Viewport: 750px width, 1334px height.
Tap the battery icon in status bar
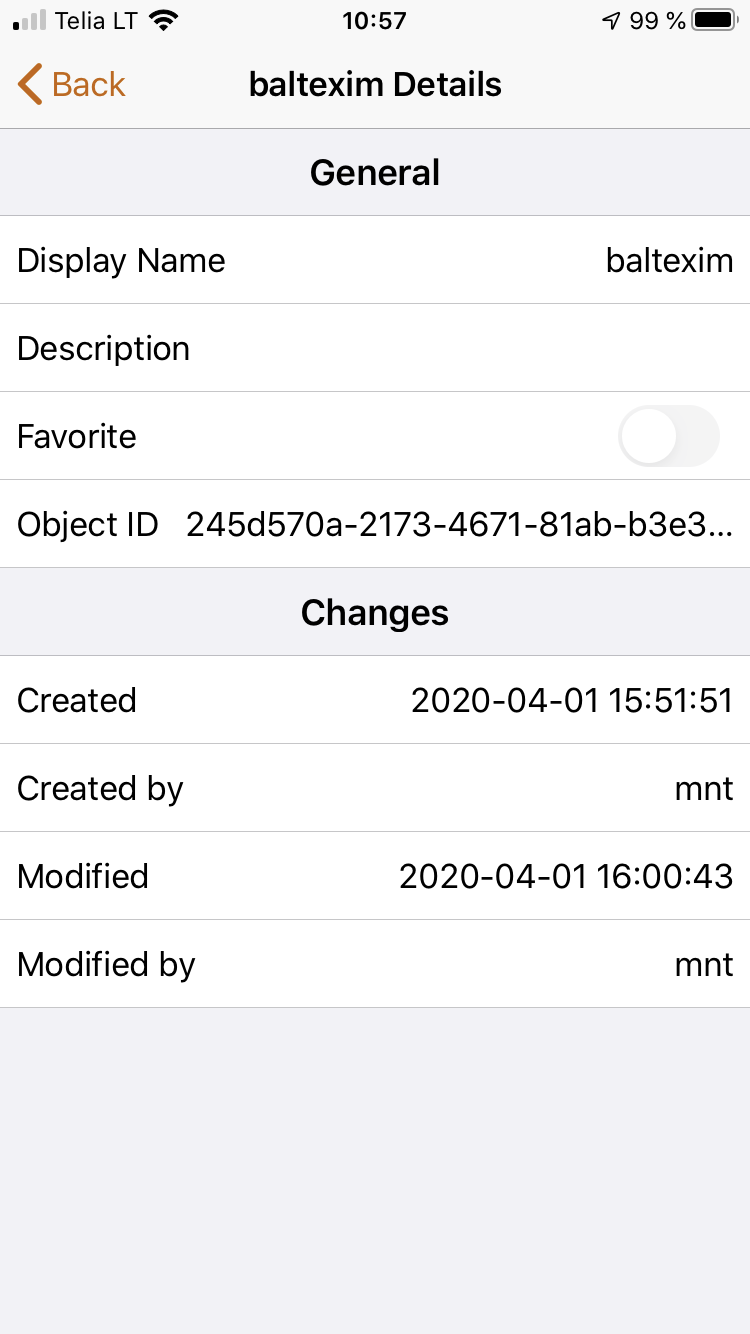point(715,20)
